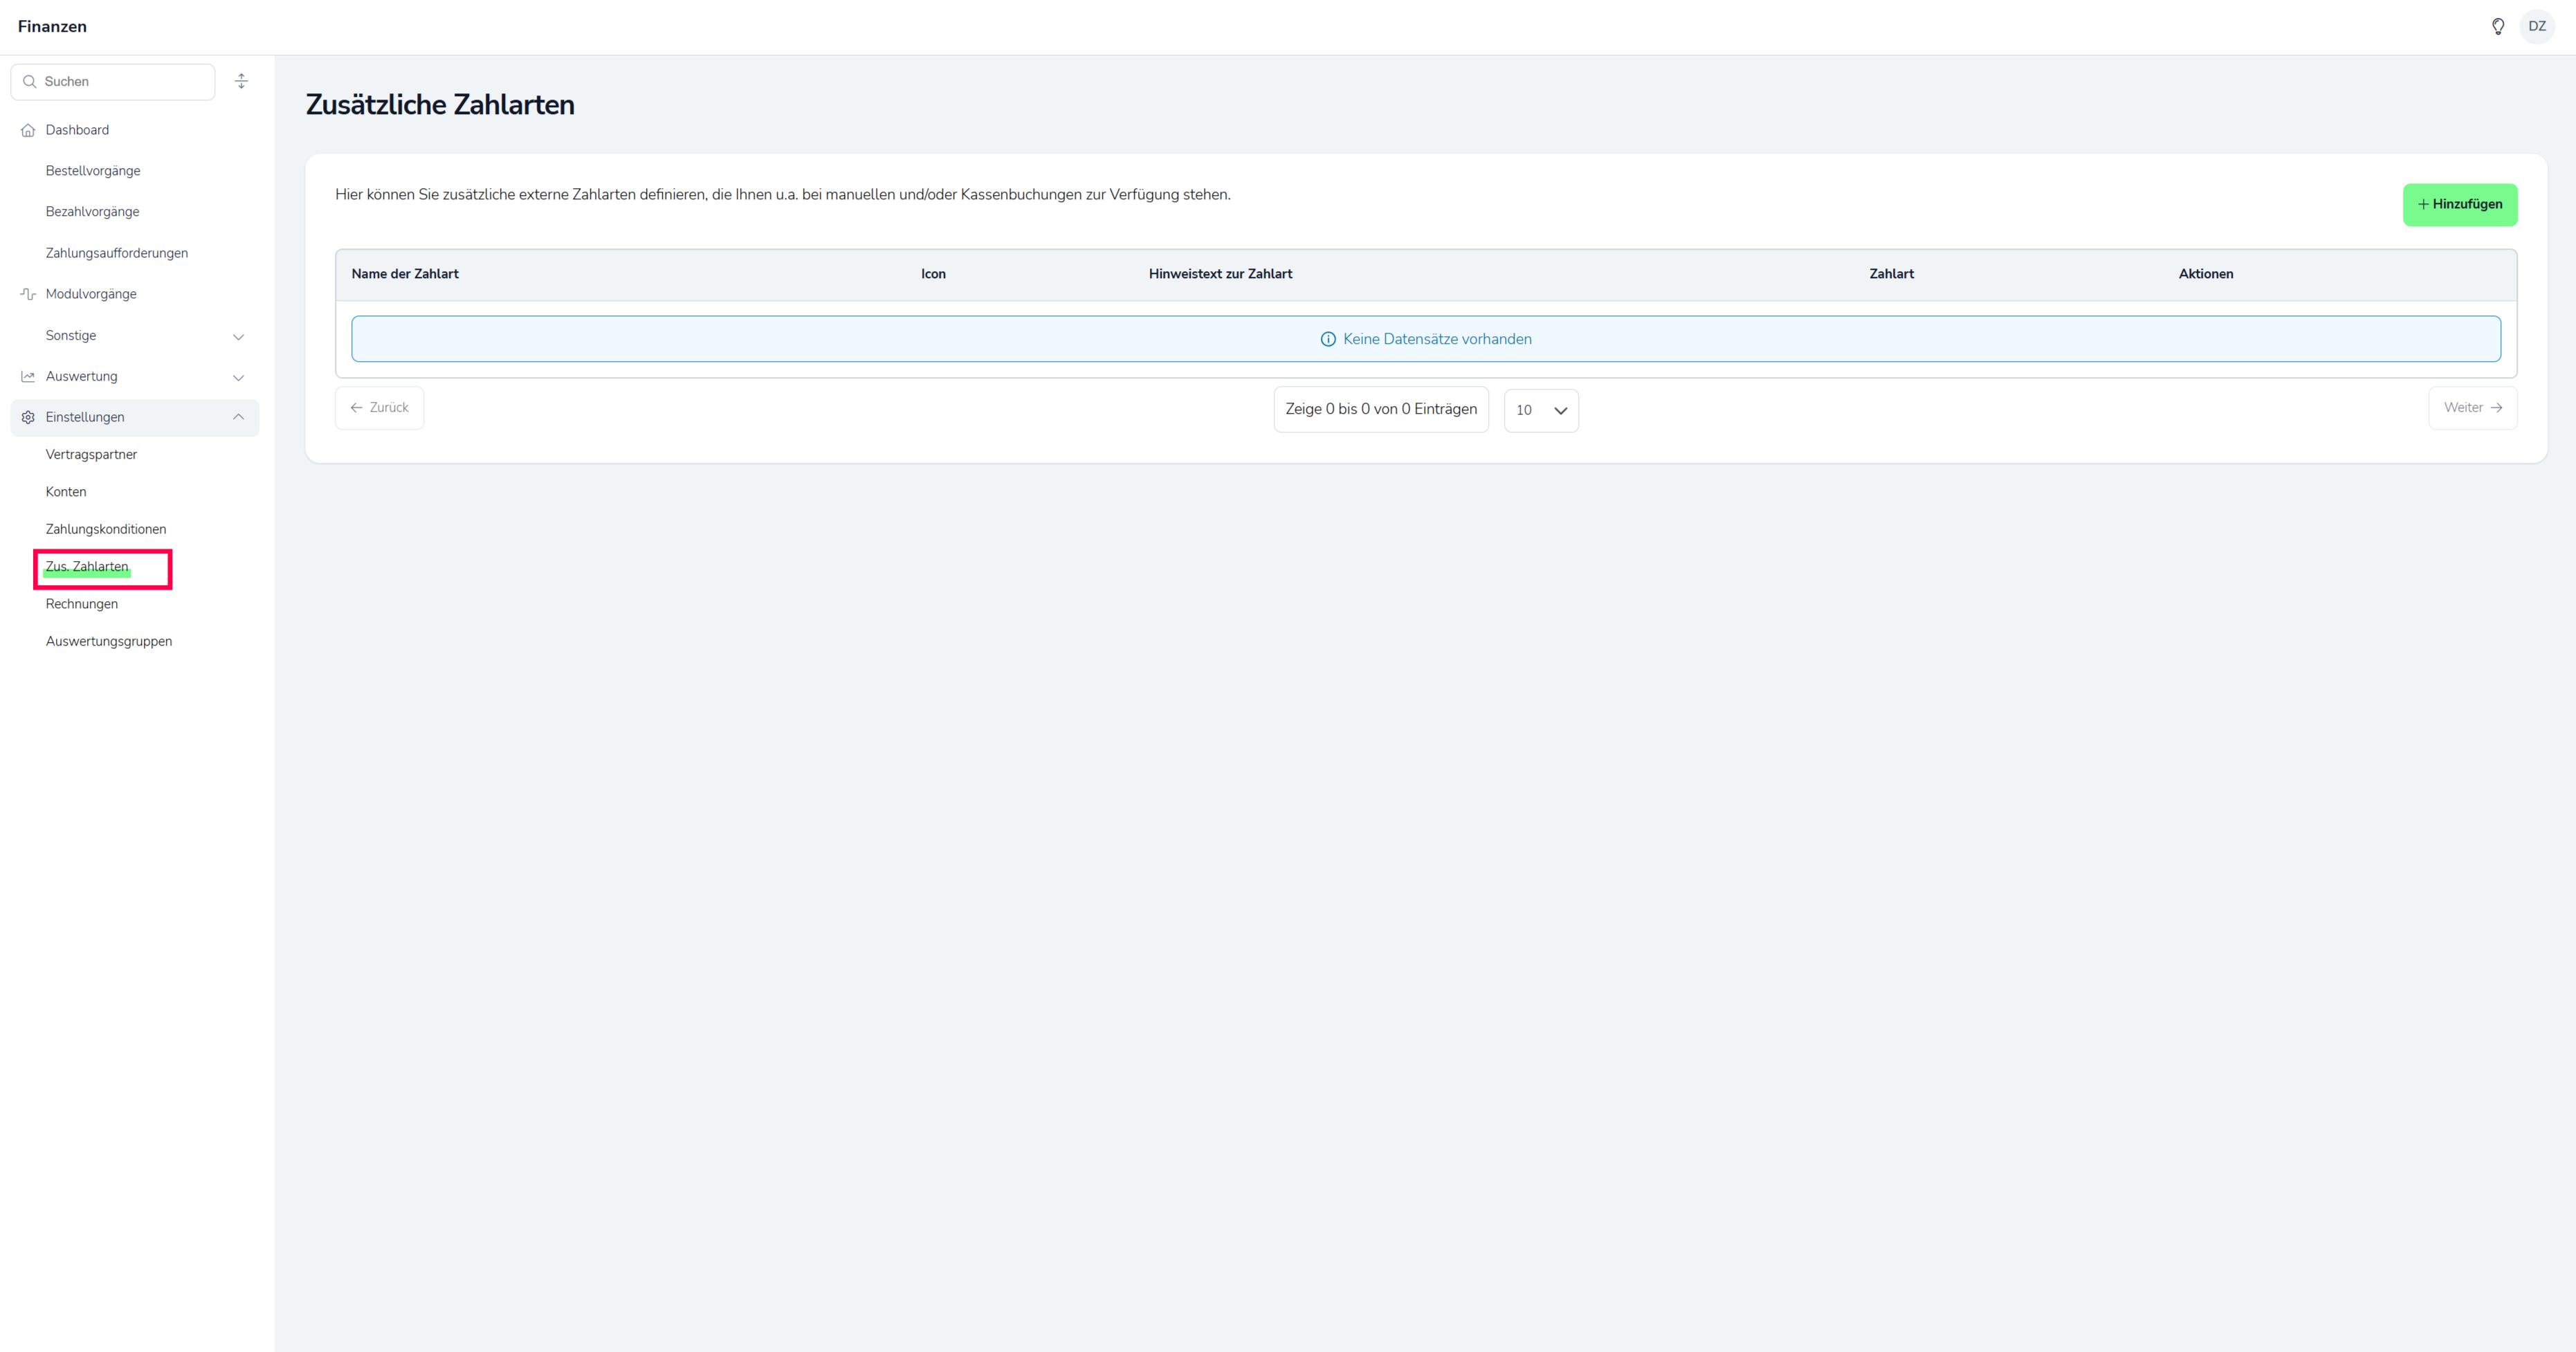Image resolution: width=2576 pixels, height=1352 pixels.
Task: Collapse the Einstellungen section chevron
Action: tap(238, 417)
